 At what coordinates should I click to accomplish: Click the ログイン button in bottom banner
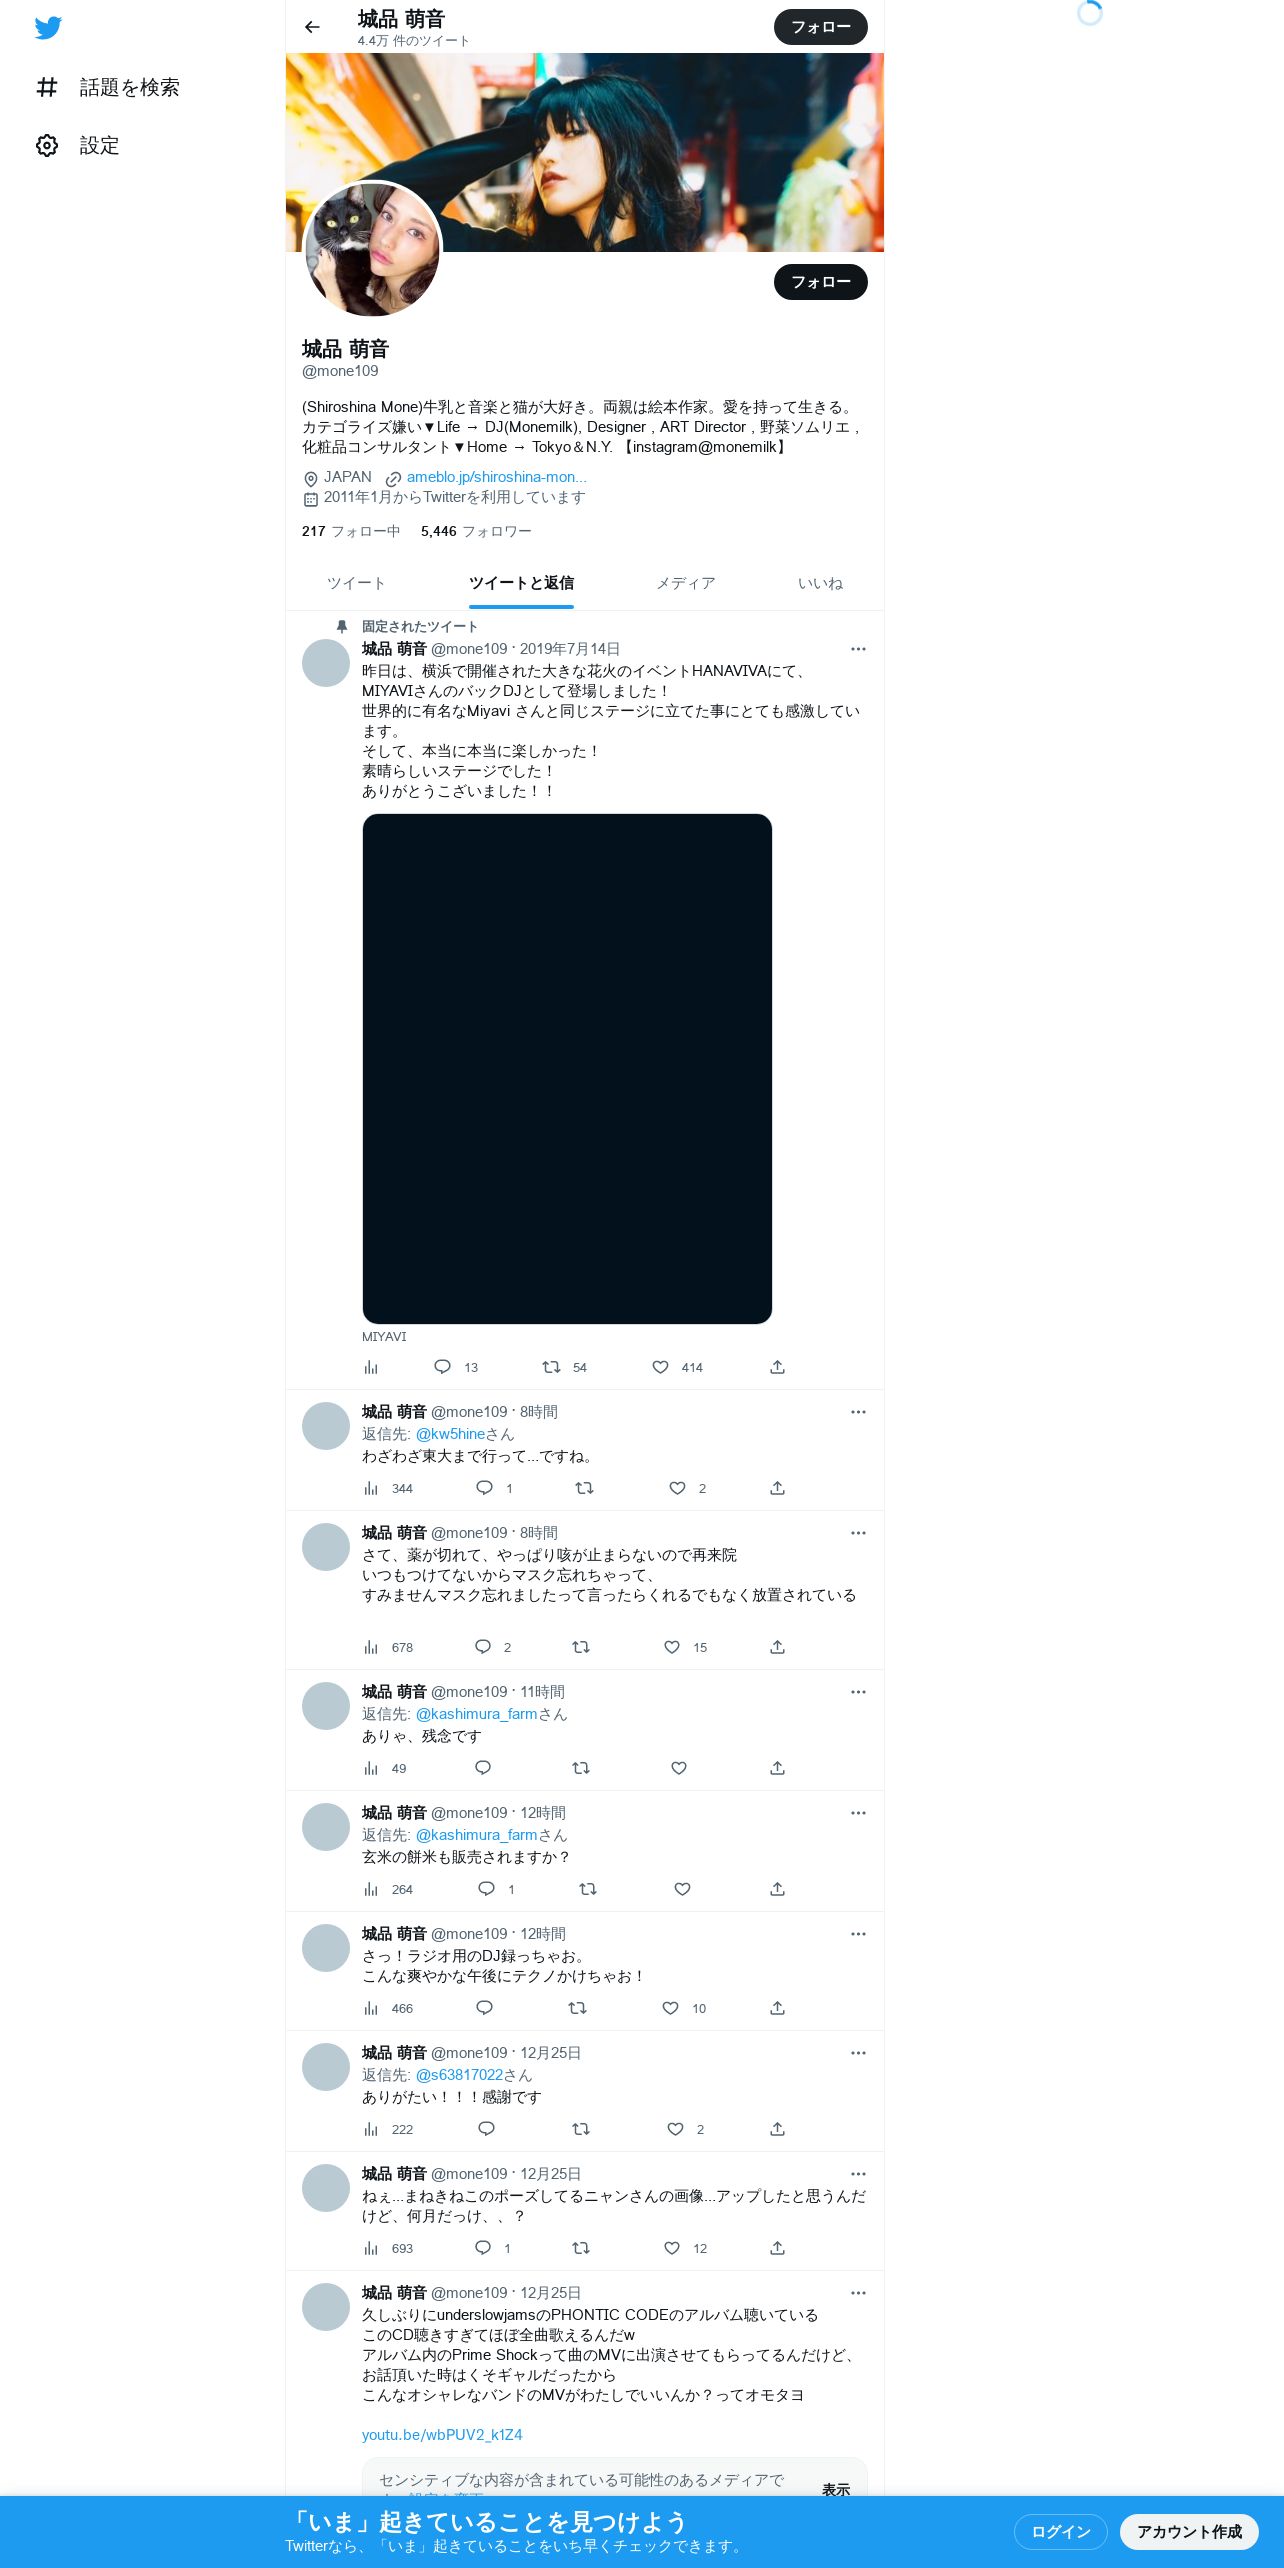click(1061, 2531)
